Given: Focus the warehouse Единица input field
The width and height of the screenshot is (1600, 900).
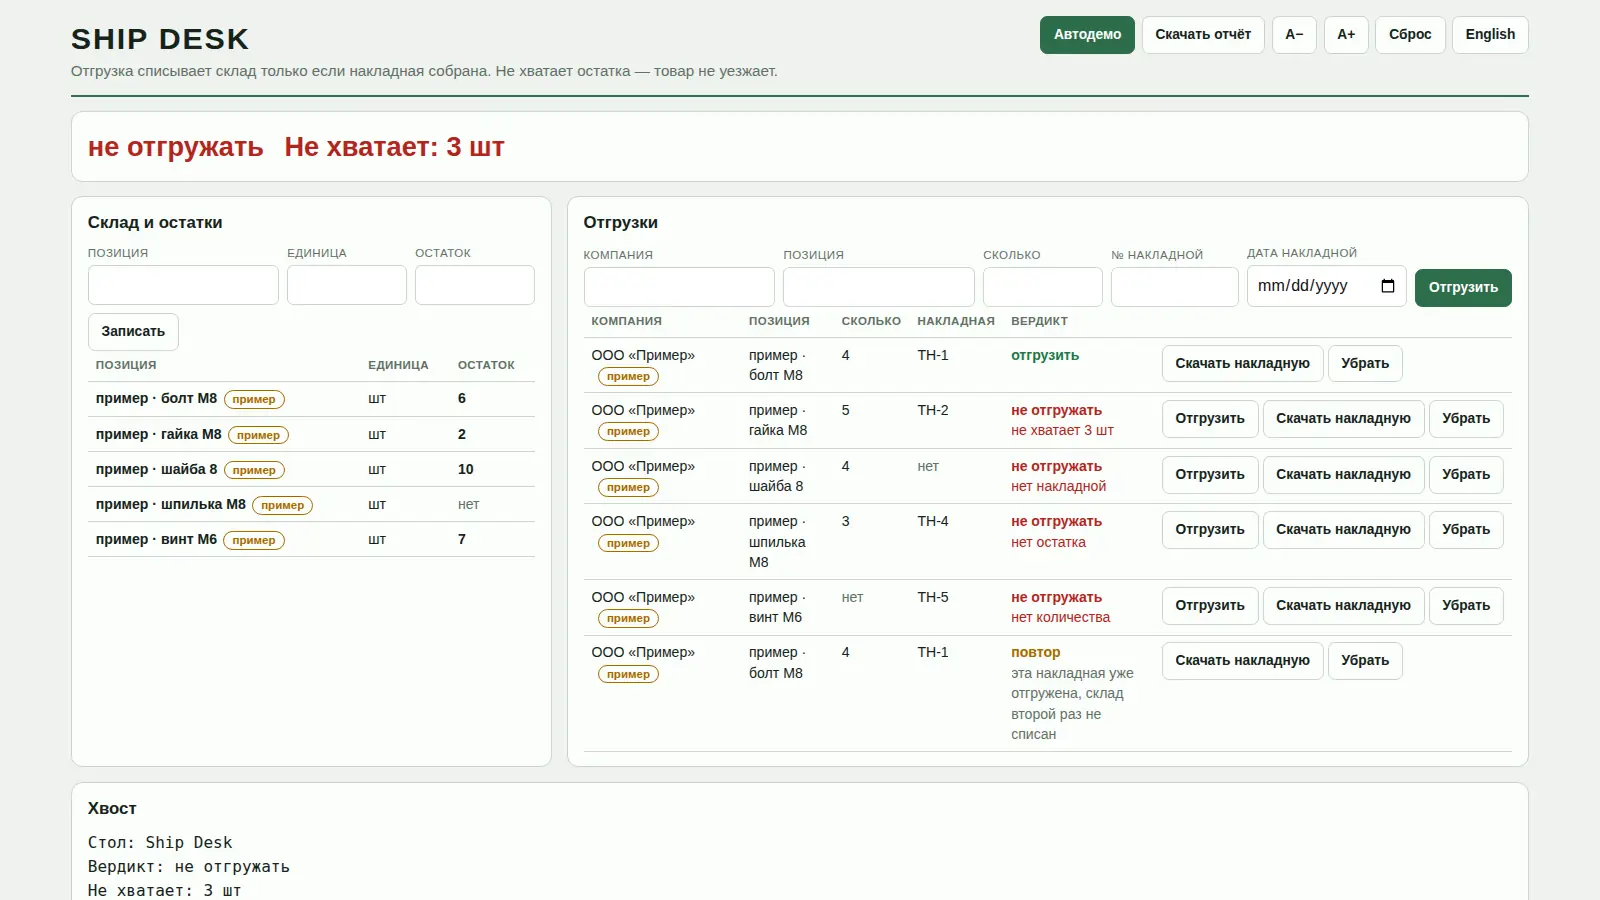Looking at the screenshot, I should pyautogui.click(x=347, y=285).
